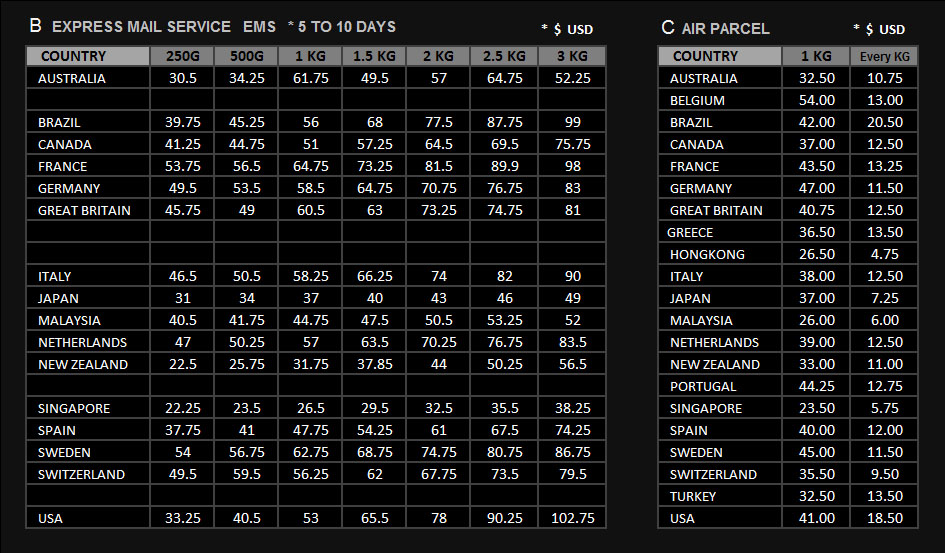Select USA 3 KG price 102.75
945x553 pixels.
coord(573,518)
